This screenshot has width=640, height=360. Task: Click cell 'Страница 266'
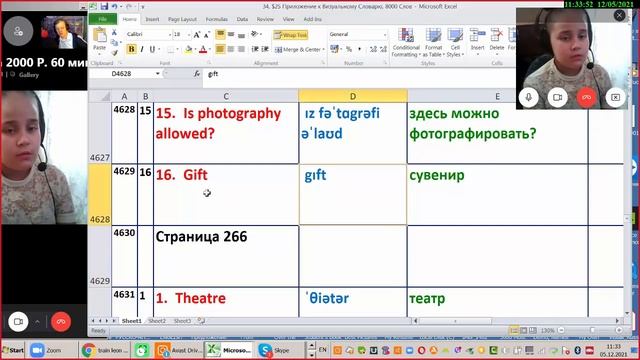226,256
